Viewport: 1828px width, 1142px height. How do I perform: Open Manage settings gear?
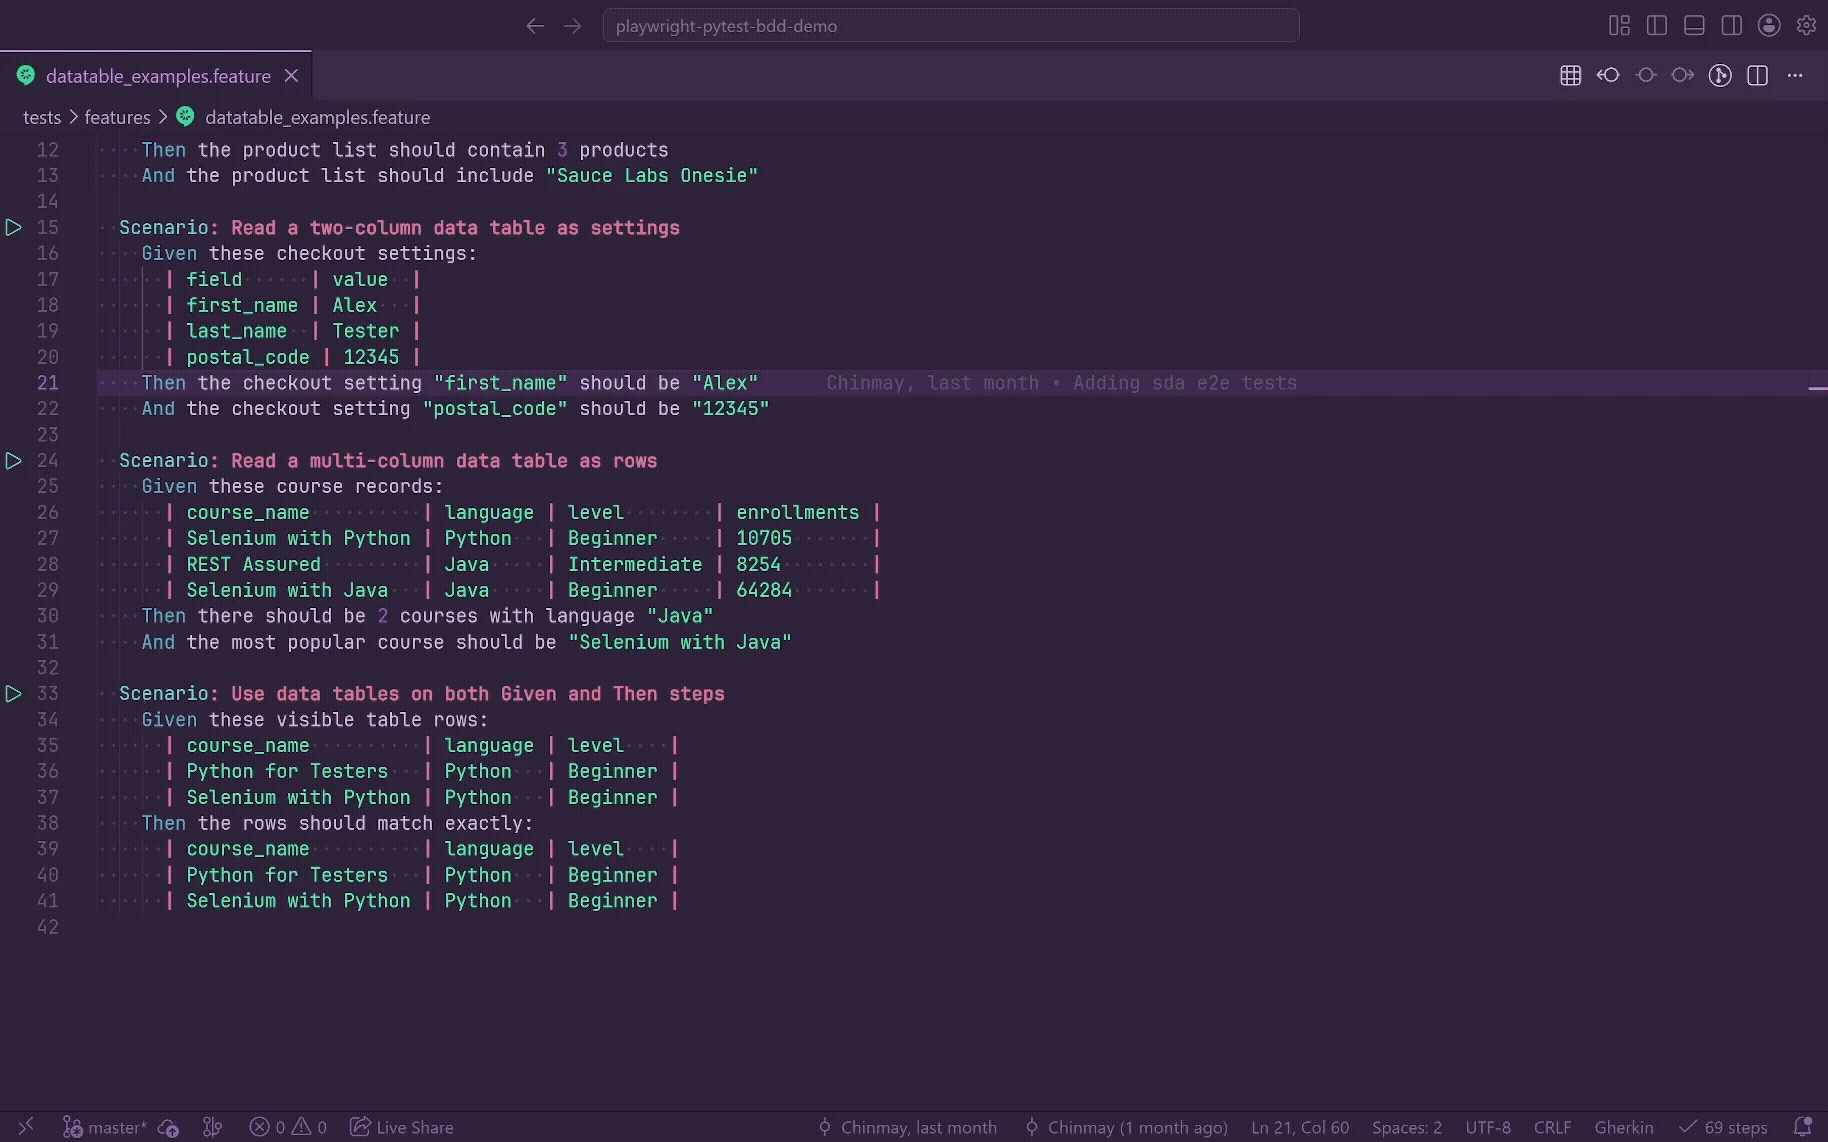click(x=1806, y=26)
